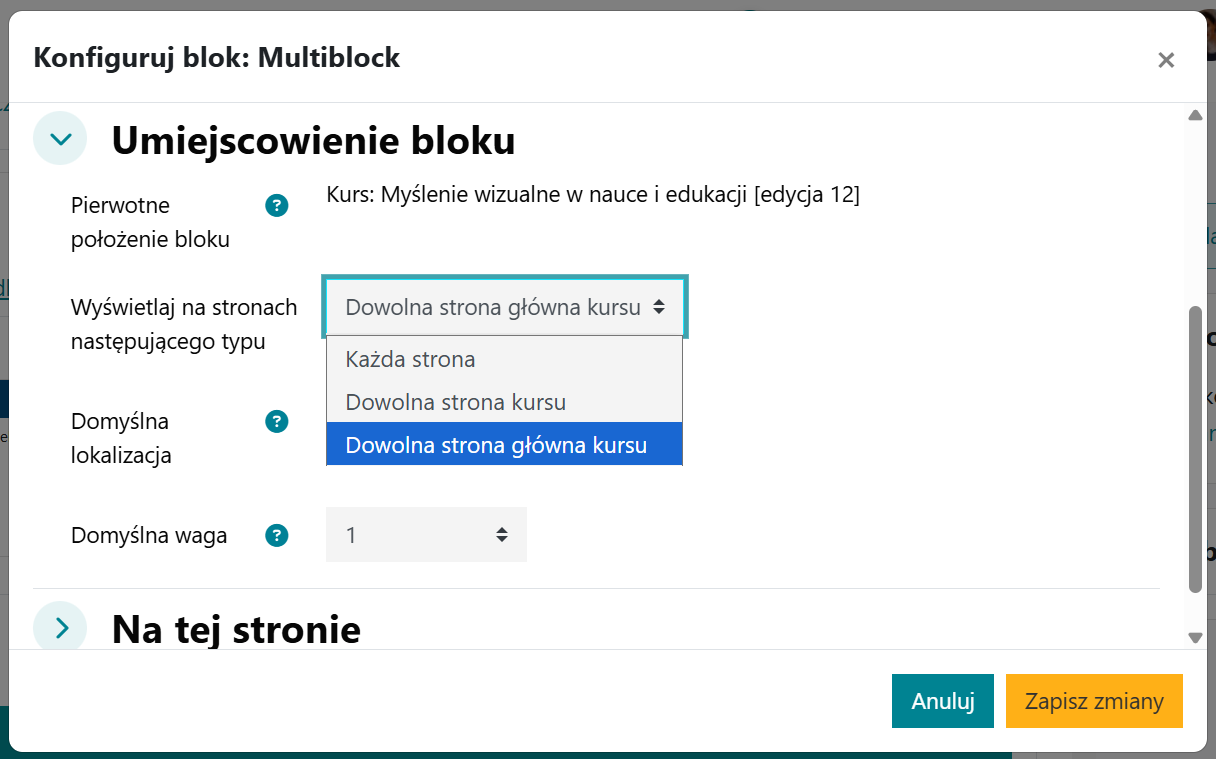
Task: Click the Domyślna waga field label
Action: click(x=149, y=535)
